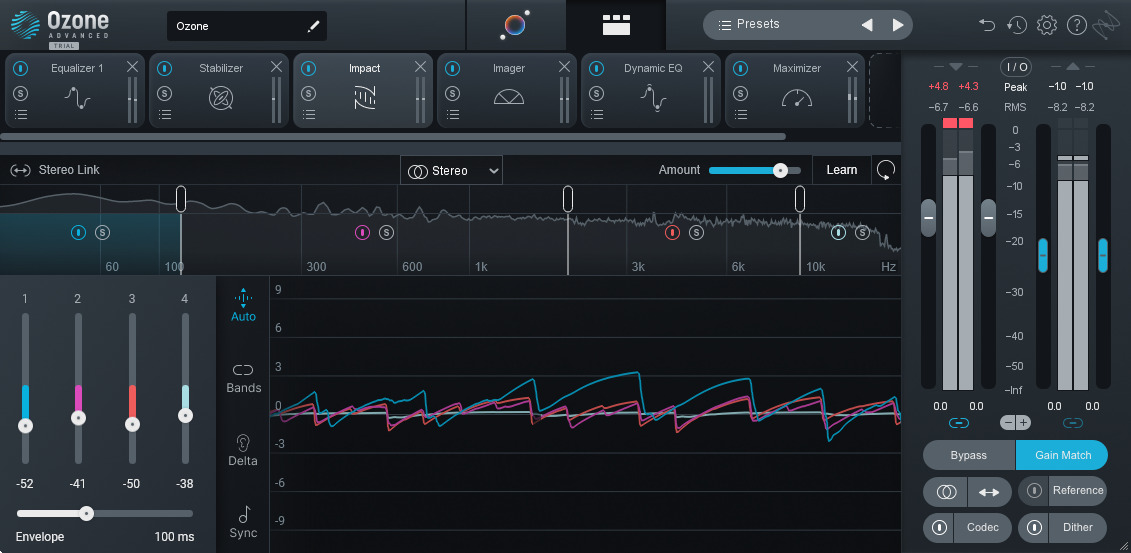1131x553 pixels.
Task: Open the Reference panel
Action: click(1078, 491)
